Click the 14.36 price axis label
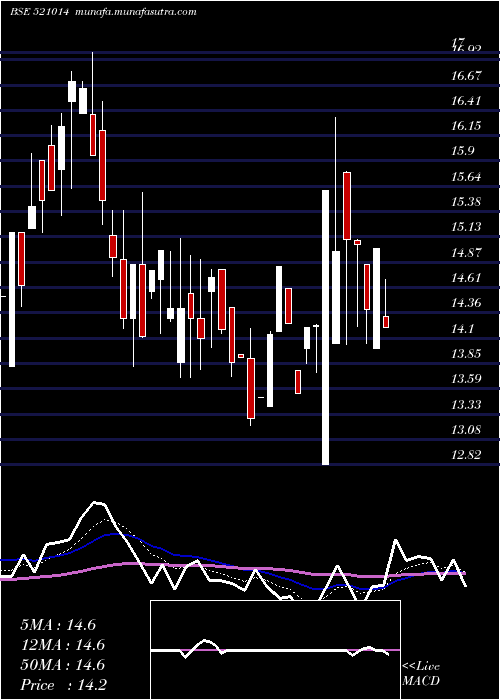Viewport: 500px width, 700px height. point(466,303)
